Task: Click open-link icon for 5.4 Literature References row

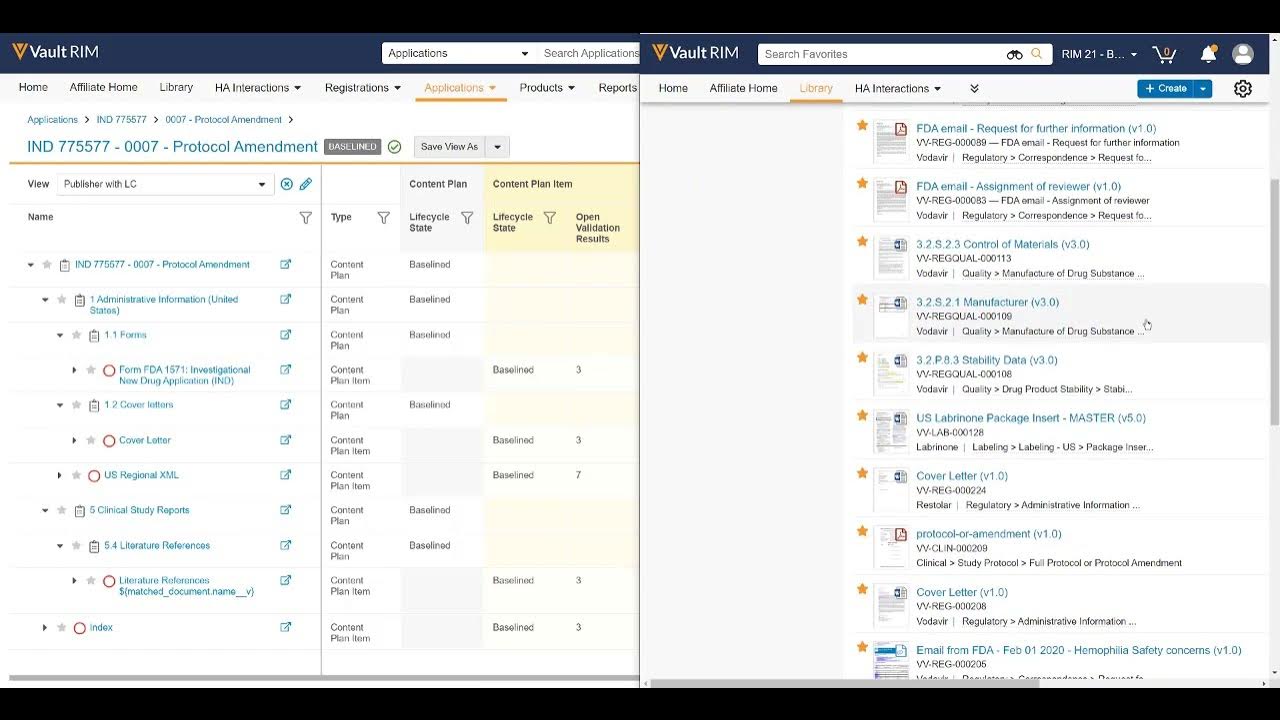Action: click(285, 545)
